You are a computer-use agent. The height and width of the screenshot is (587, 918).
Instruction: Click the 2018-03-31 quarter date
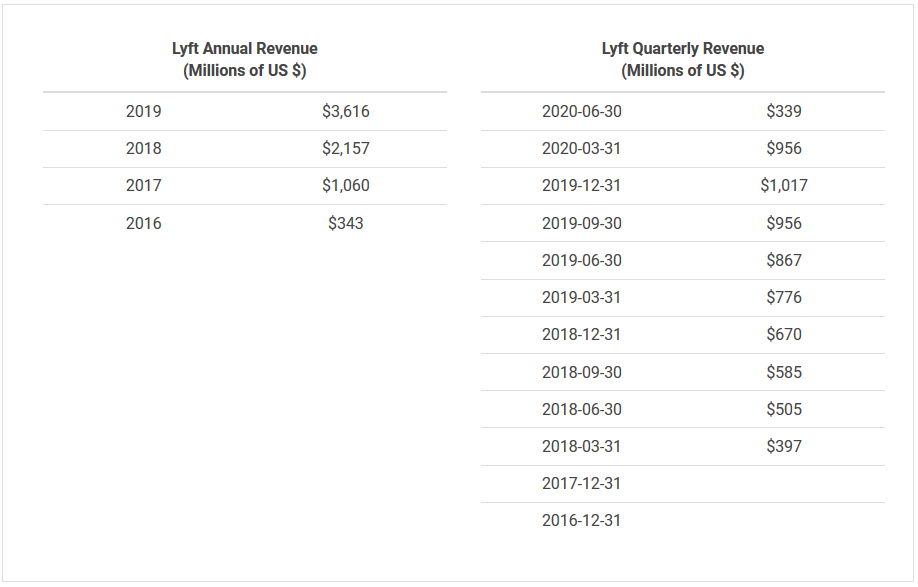(581, 446)
